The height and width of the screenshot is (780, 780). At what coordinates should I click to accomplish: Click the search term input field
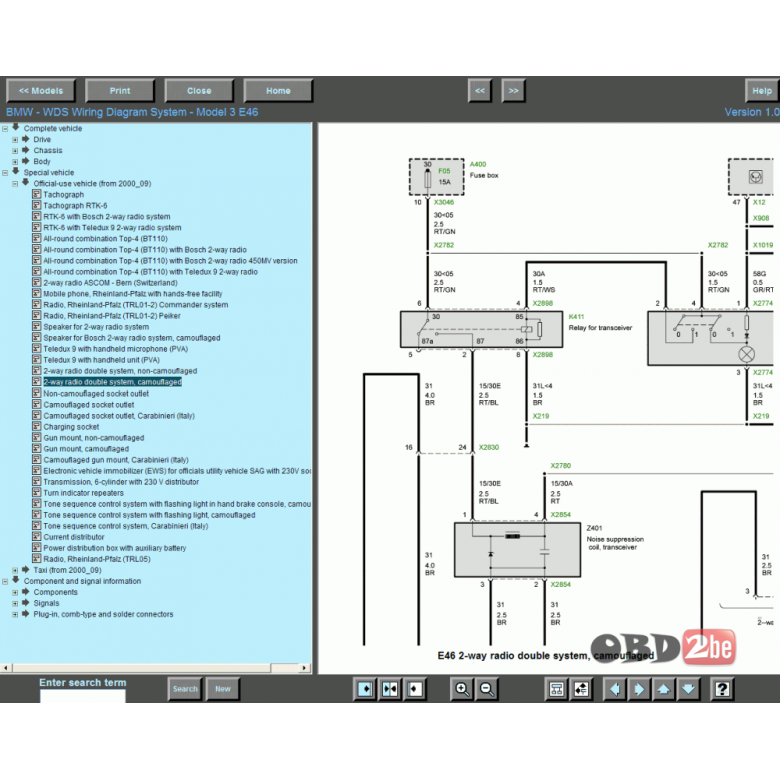pyautogui.click(x=83, y=696)
